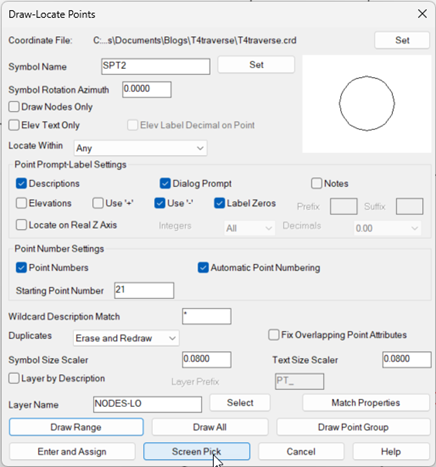Viewport: 436px width, 467px height.
Task: Edit the Symbol Size Scaler field
Action: pos(207,360)
